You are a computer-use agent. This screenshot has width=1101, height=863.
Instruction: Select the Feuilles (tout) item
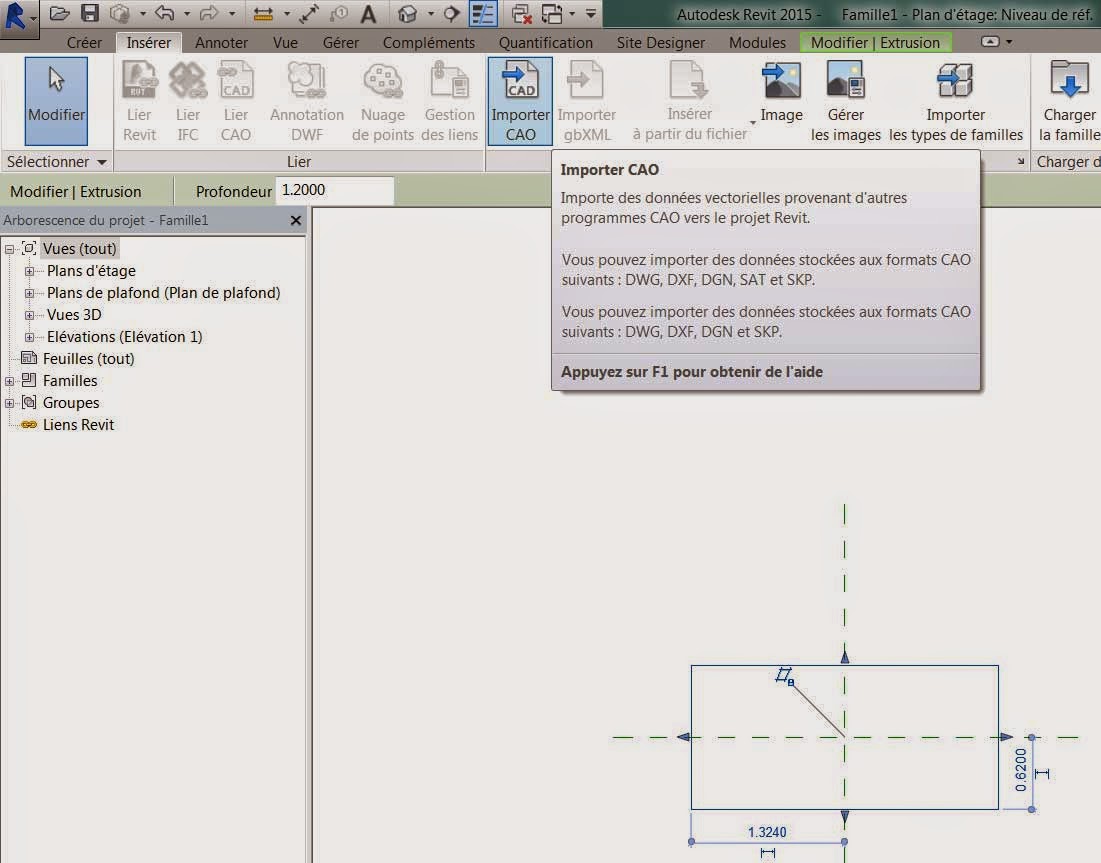(88, 359)
